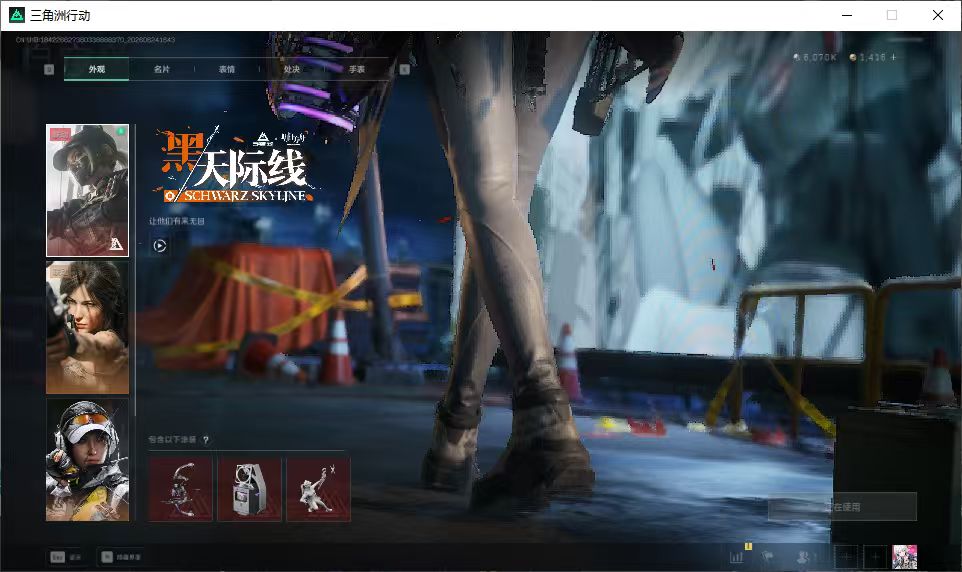The width and height of the screenshot is (962, 572).
Task: Maximize the 三角洲行动 window
Action: point(892,15)
